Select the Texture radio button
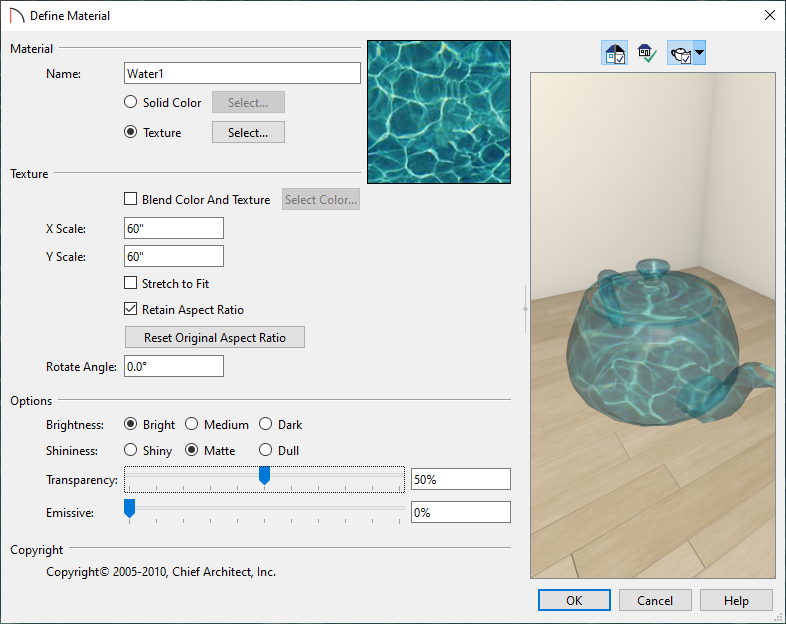 [130, 132]
